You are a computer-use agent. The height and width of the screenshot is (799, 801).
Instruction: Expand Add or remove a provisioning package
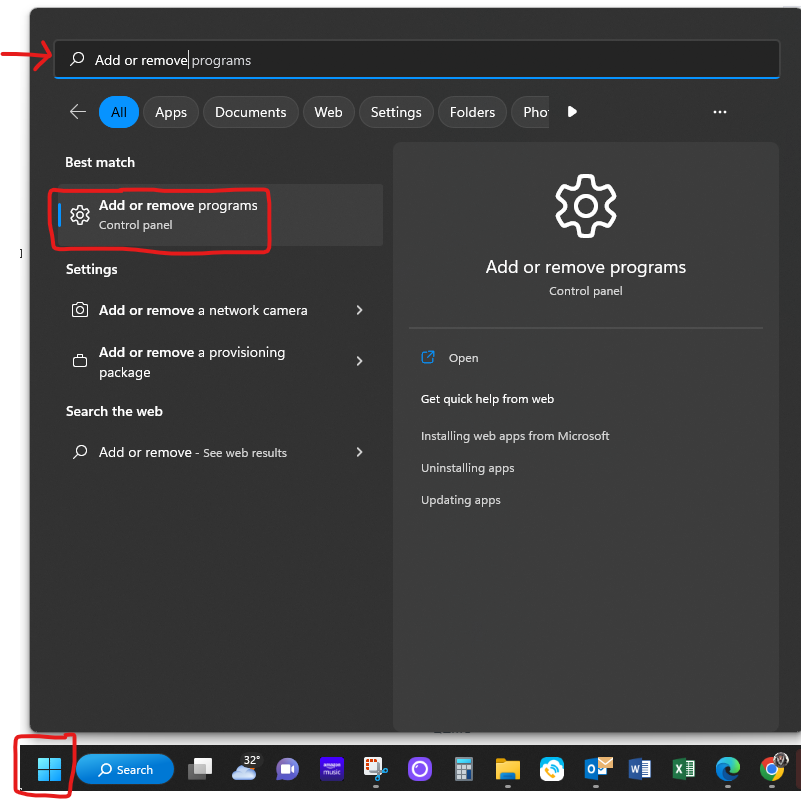[359, 361]
